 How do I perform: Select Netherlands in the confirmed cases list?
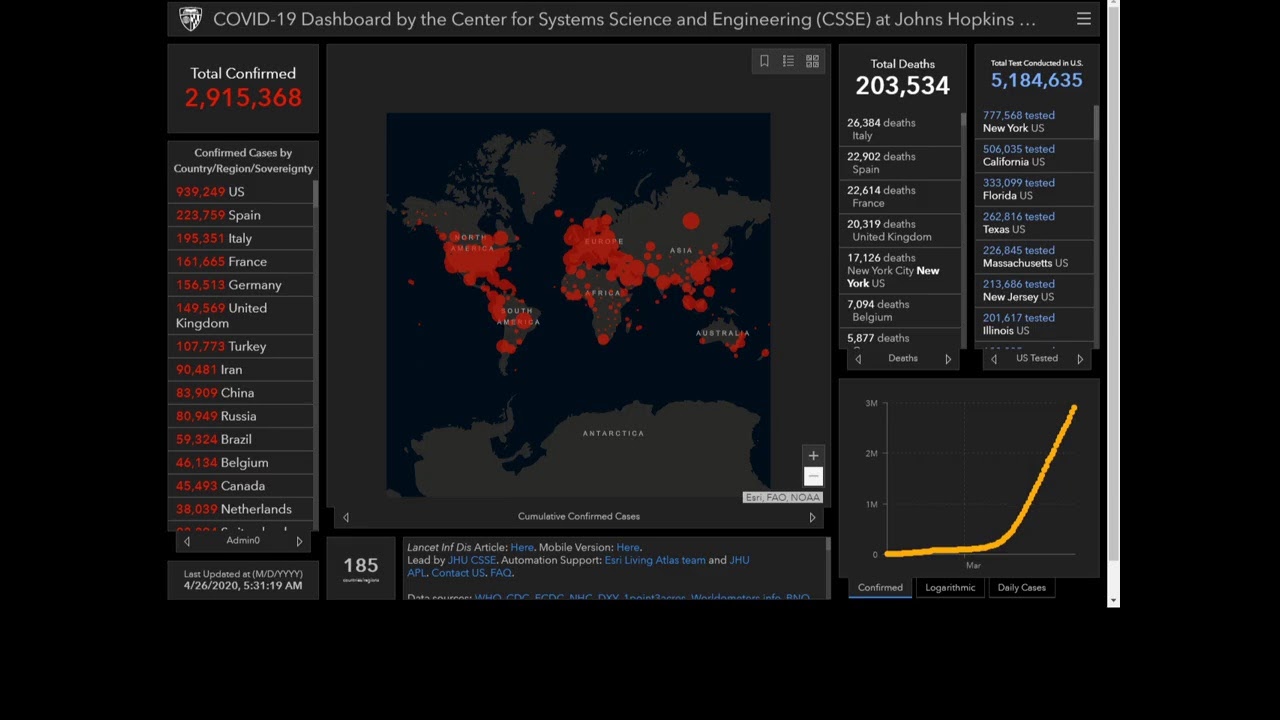(x=240, y=509)
